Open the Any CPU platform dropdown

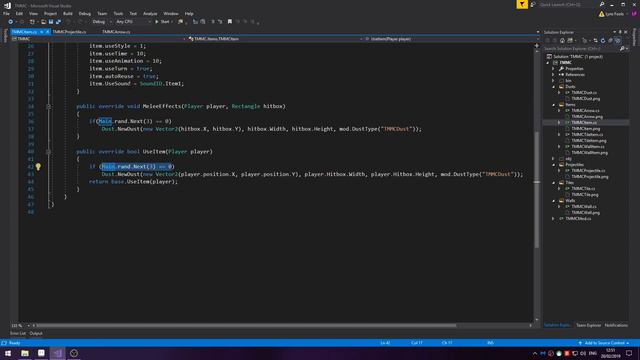[133, 22]
